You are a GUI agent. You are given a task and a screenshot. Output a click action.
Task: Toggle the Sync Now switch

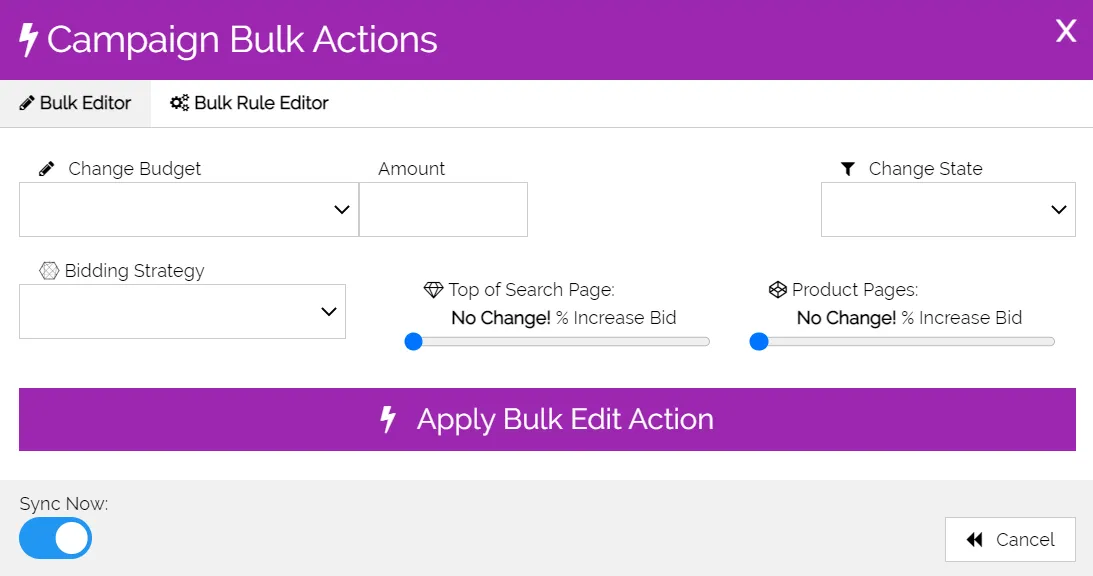point(55,538)
